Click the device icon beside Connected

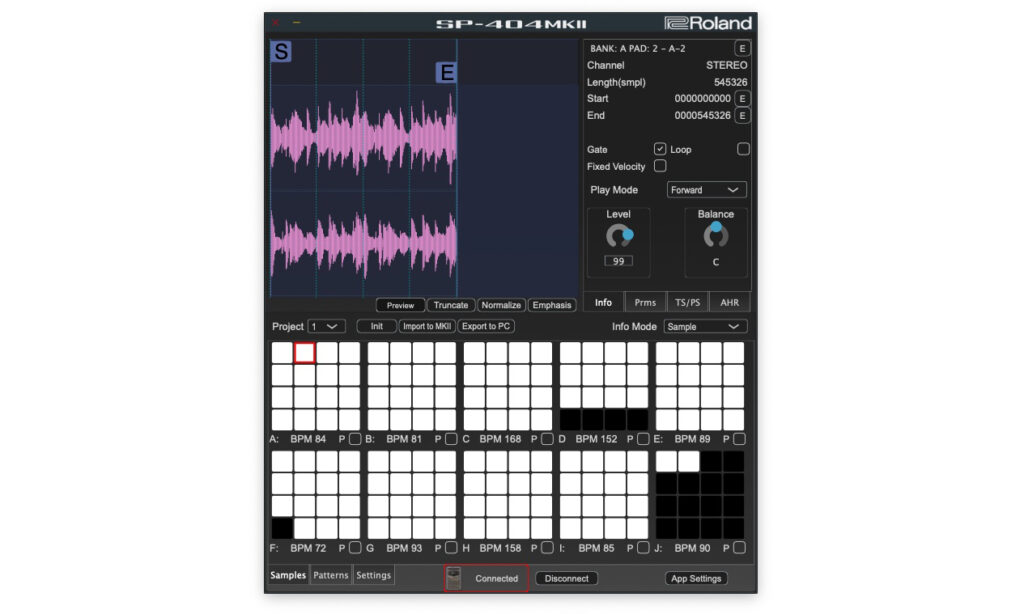tap(453, 578)
